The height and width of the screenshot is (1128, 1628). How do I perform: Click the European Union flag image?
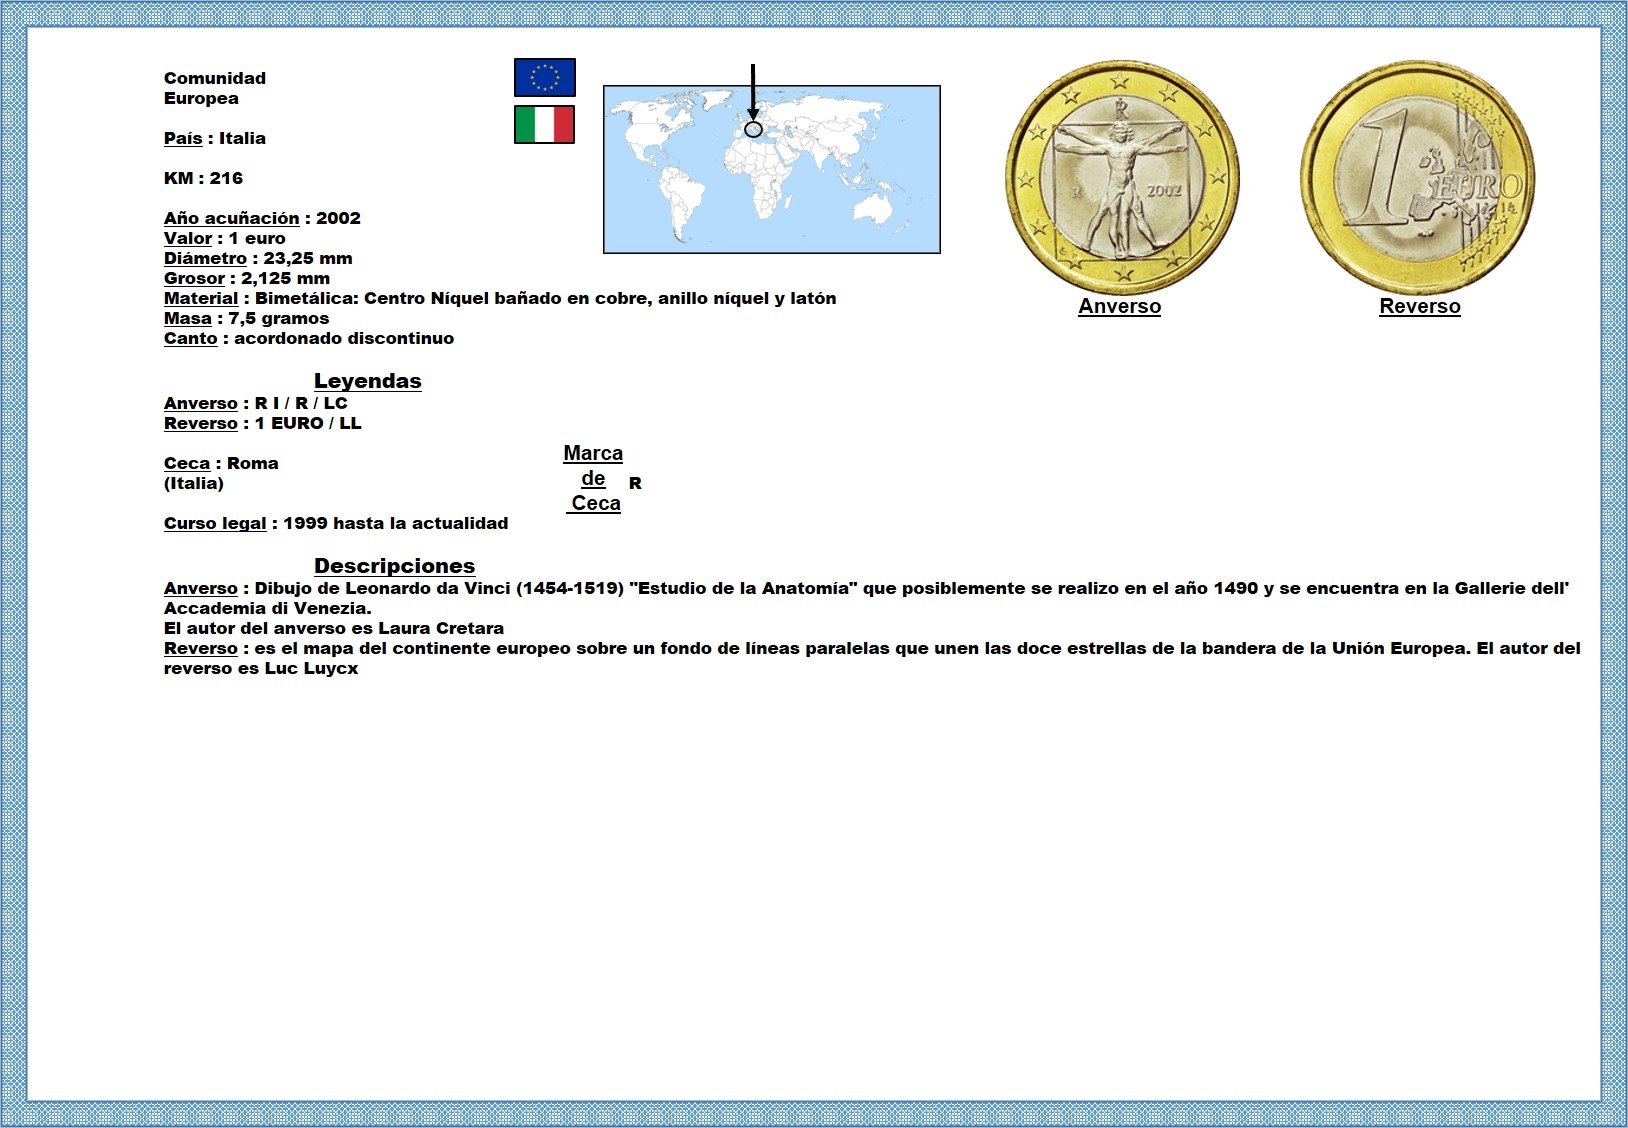(545, 77)
